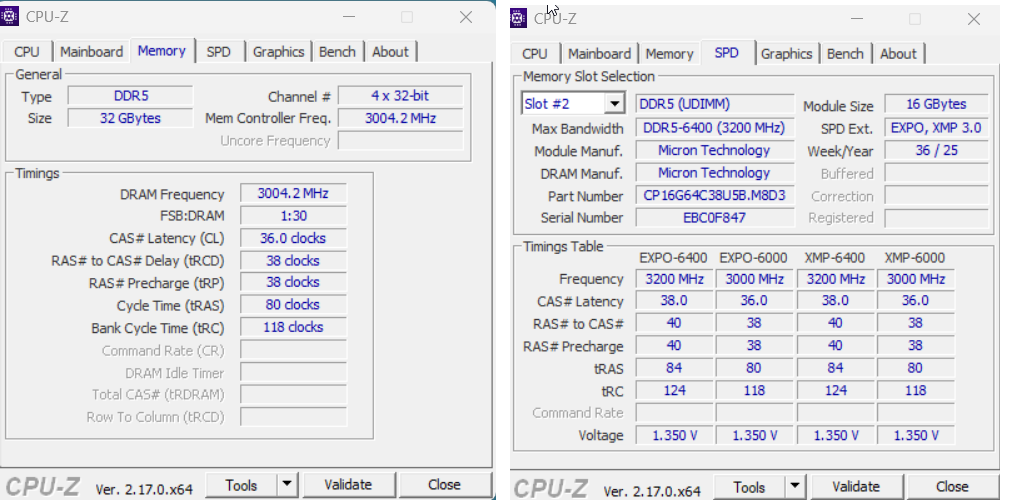The width and height of the screenshot is (1027, 500).
Task: Click Week/Year 36 / 25 value
Action: coord(936,151)
